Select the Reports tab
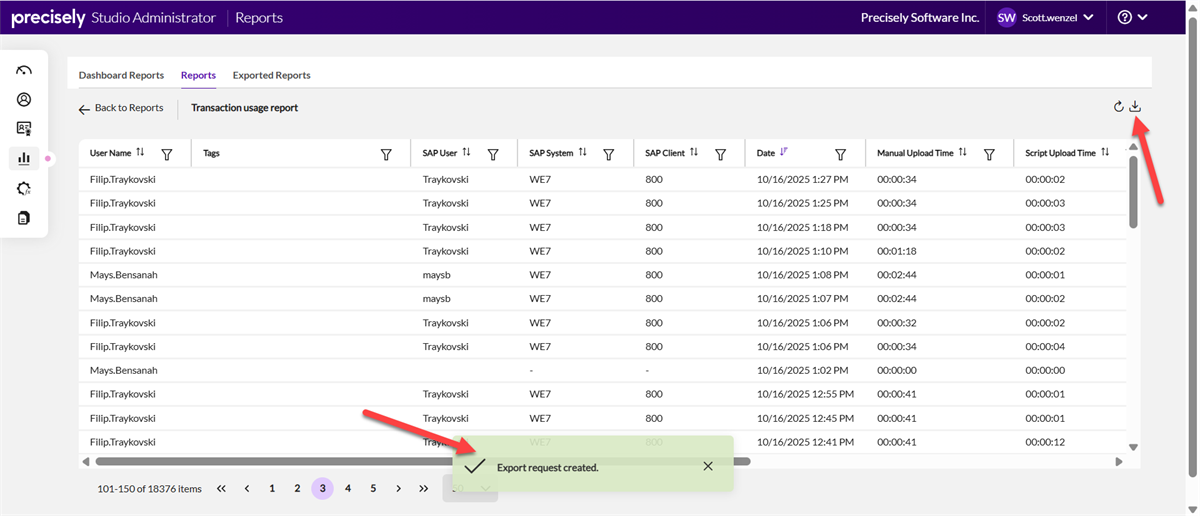1200x516 pixels. tap(198, 75)
